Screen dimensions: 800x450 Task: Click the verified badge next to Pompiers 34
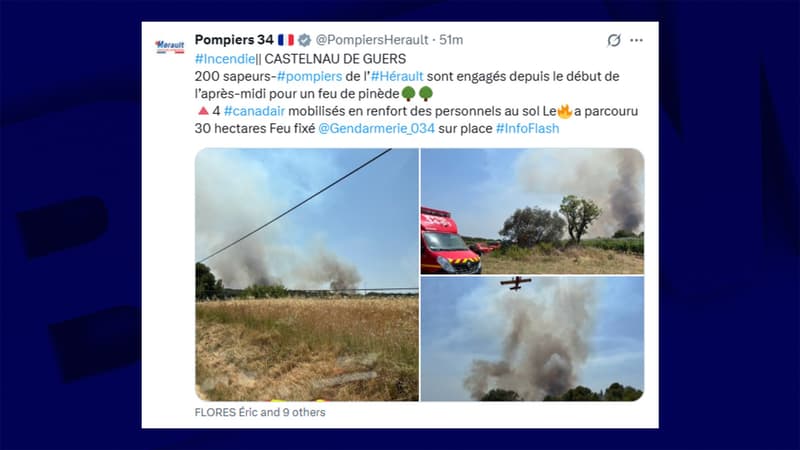pos(305,40)
